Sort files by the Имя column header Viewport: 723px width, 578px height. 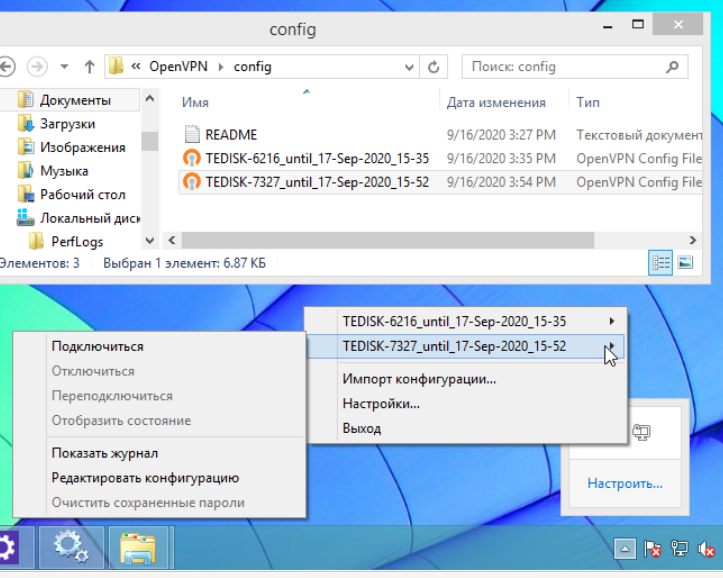coord(195,102)
